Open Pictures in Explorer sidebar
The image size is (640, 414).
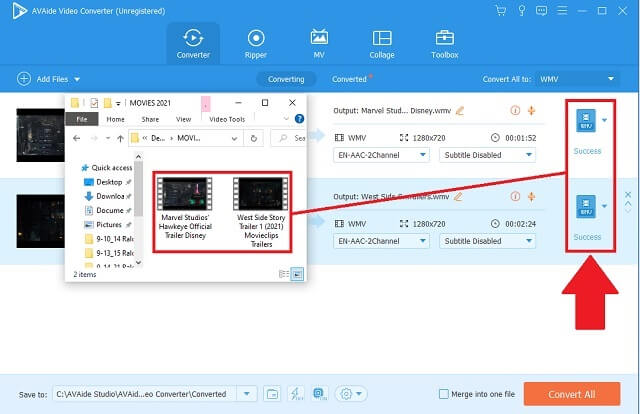[x=107, y=225]
